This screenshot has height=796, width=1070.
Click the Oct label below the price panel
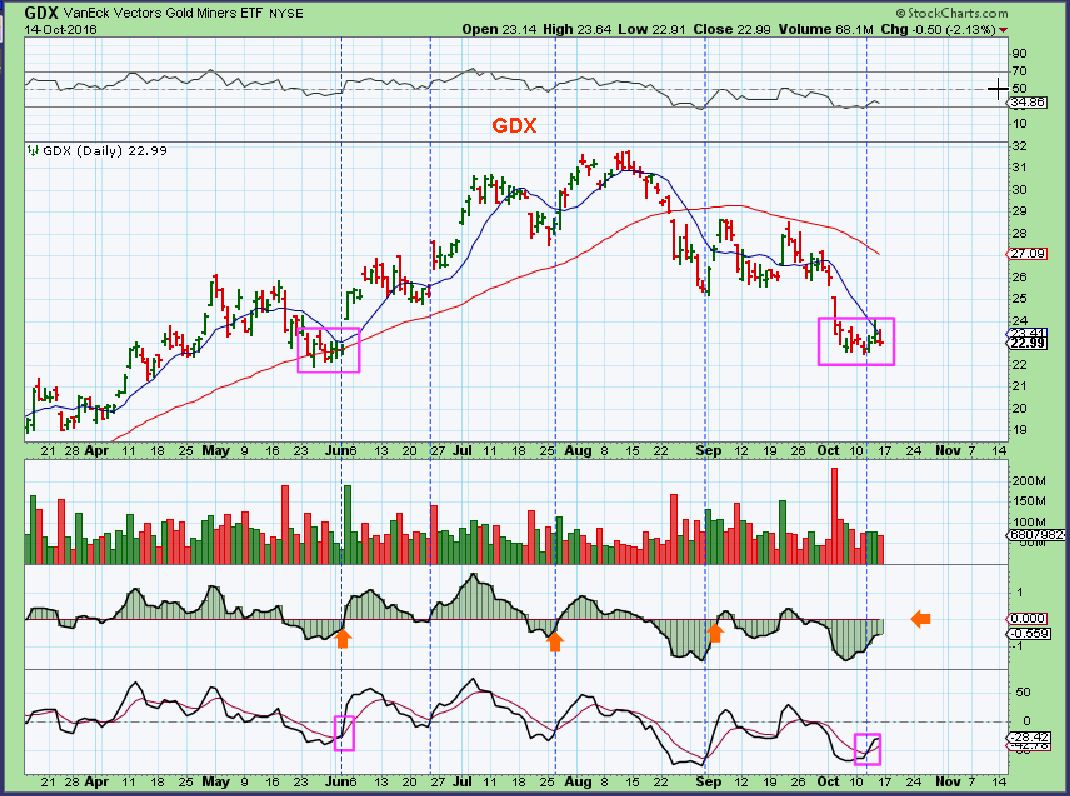pyautogui.click(x=828, y=451)
